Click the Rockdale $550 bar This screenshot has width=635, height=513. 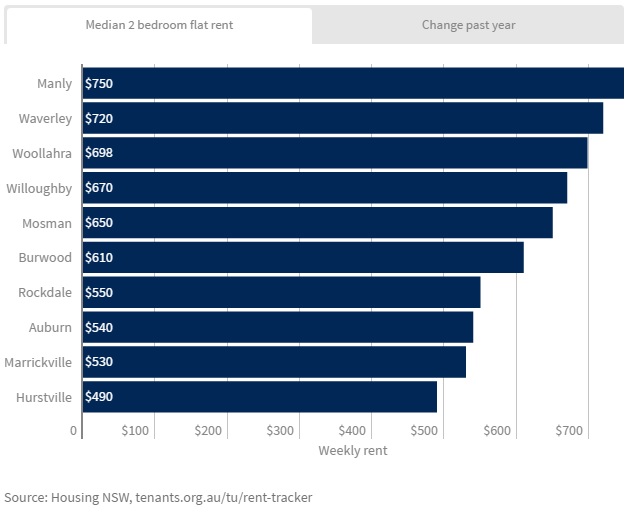pyautogui.click(x=281, y=292)
